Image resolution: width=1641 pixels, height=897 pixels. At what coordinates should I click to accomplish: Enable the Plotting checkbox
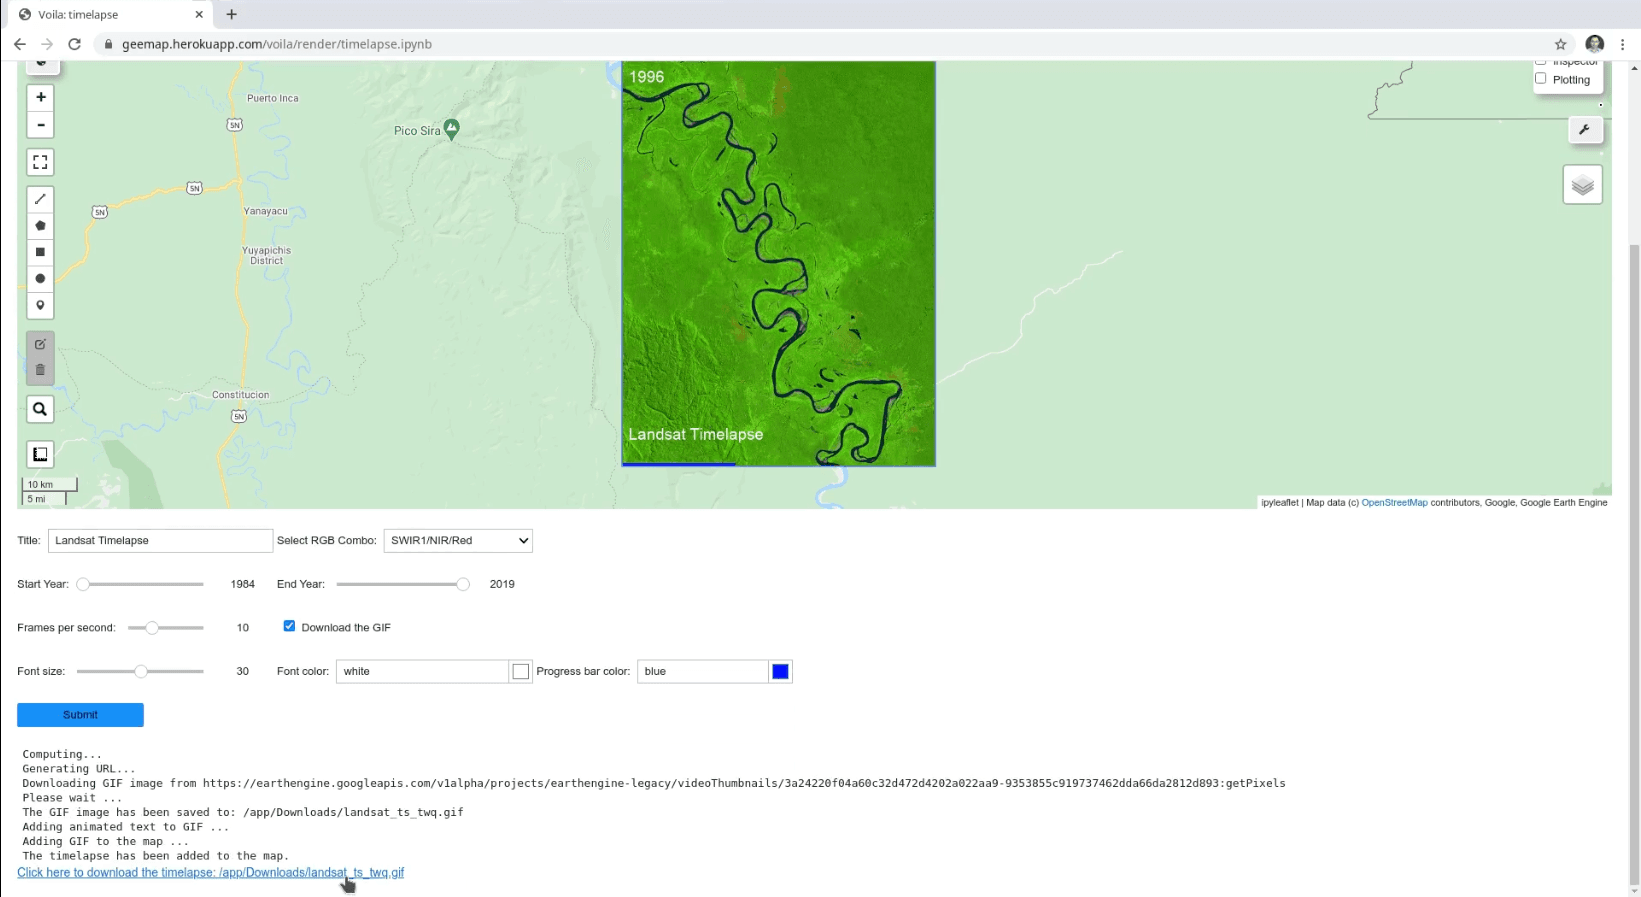[x=1540, y=79]
